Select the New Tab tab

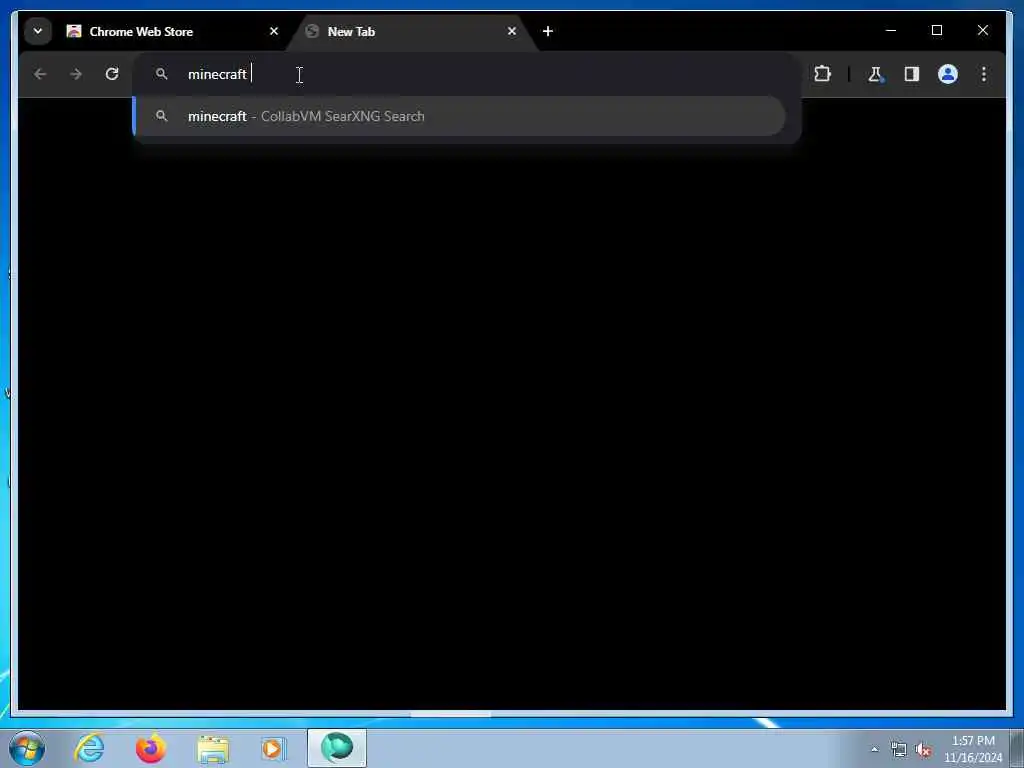[411, 31]
